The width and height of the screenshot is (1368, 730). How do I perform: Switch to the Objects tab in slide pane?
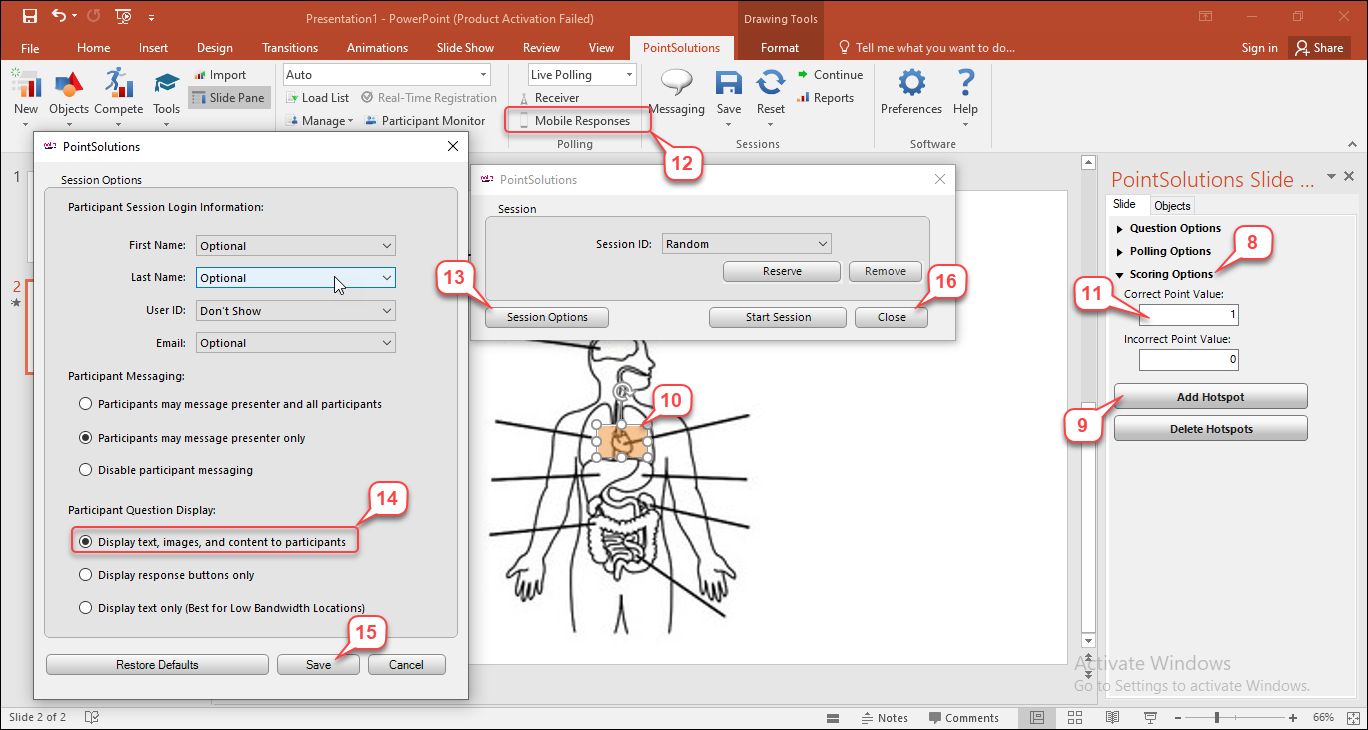coord(1172,205)
